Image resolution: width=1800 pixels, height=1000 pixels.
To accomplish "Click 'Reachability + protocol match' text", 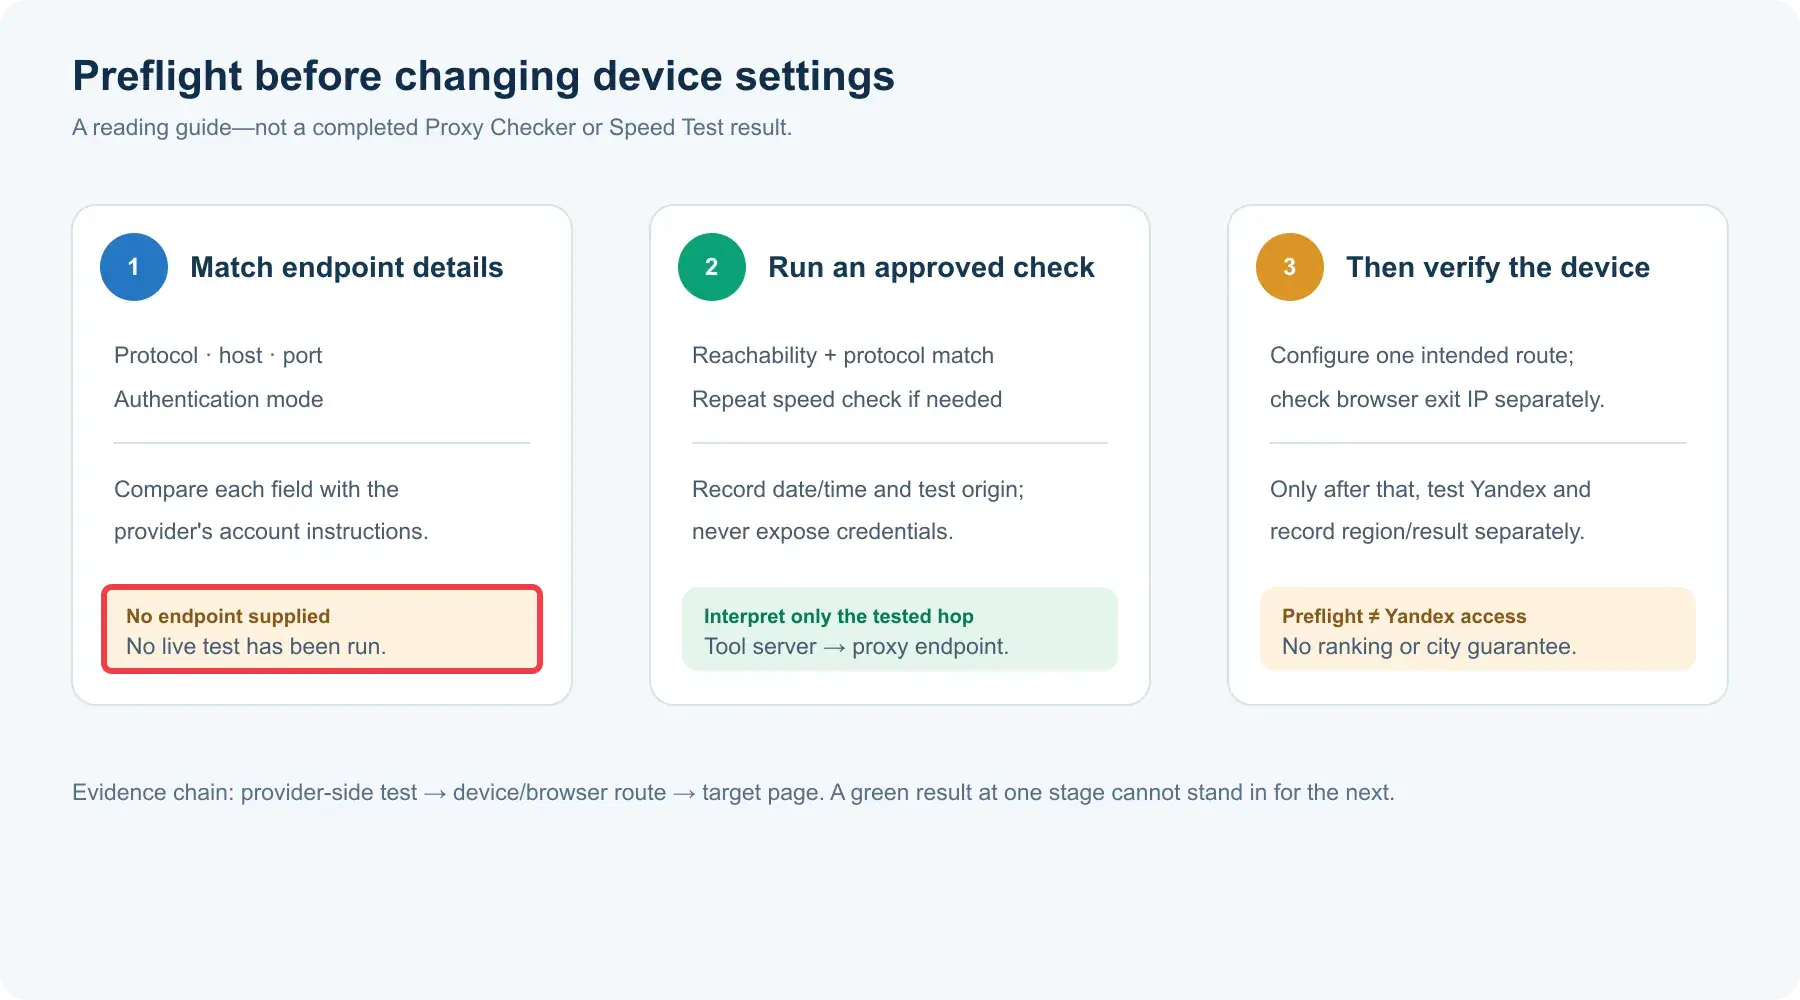I will click(843, 355).
